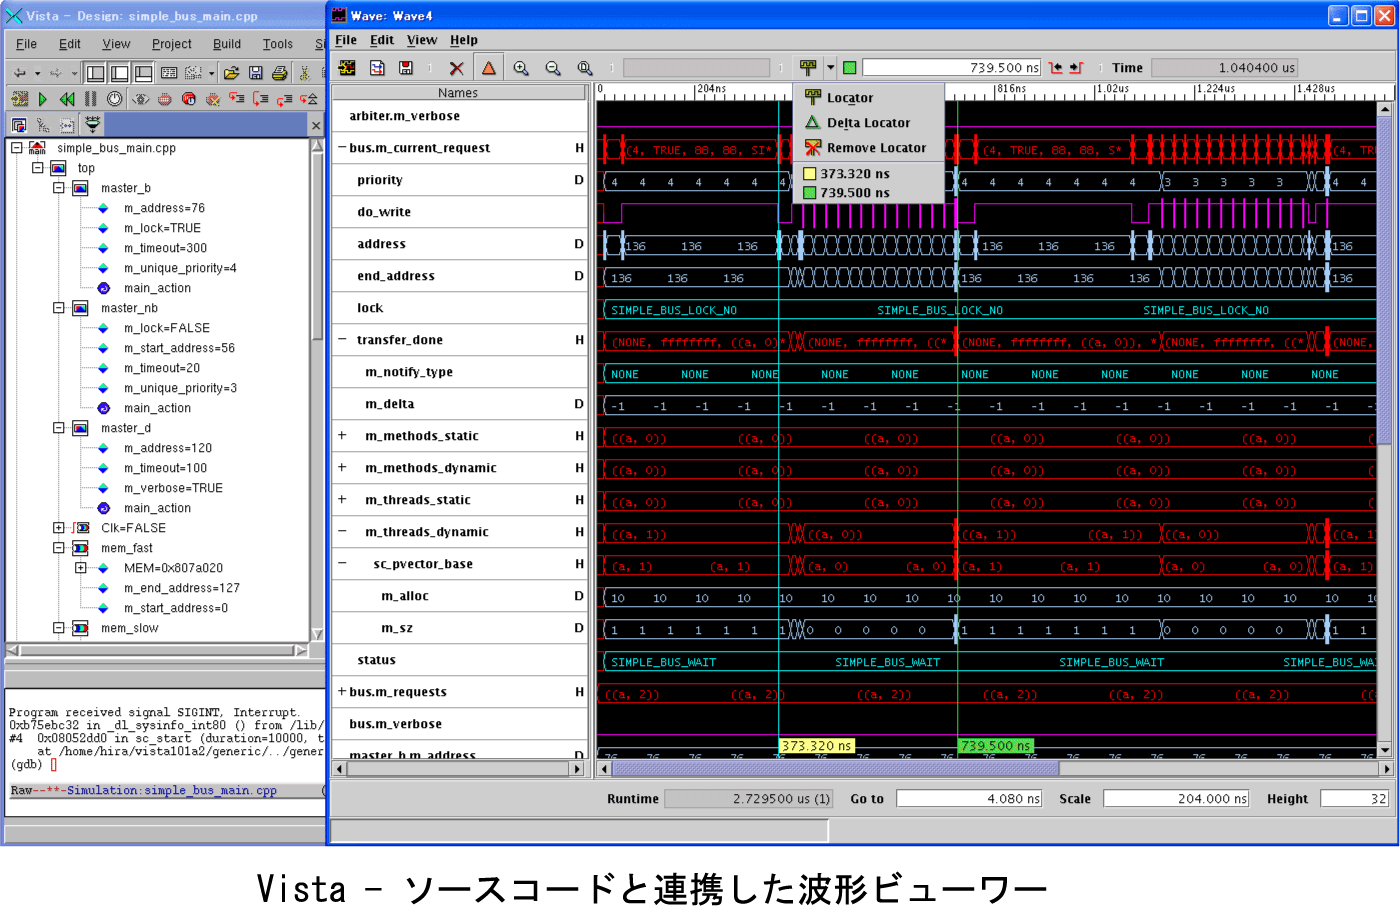Collapse the bus.m_current_request signal group
The image size is (1400, 907).
342,148
